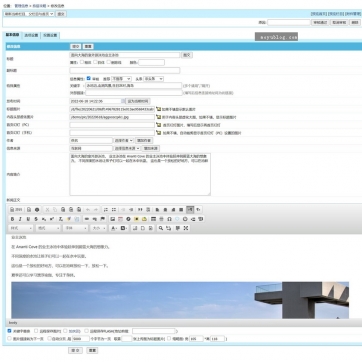362x362 pixels.
Task: Open the headline level dropdown
Action: [x=153, y=79]
